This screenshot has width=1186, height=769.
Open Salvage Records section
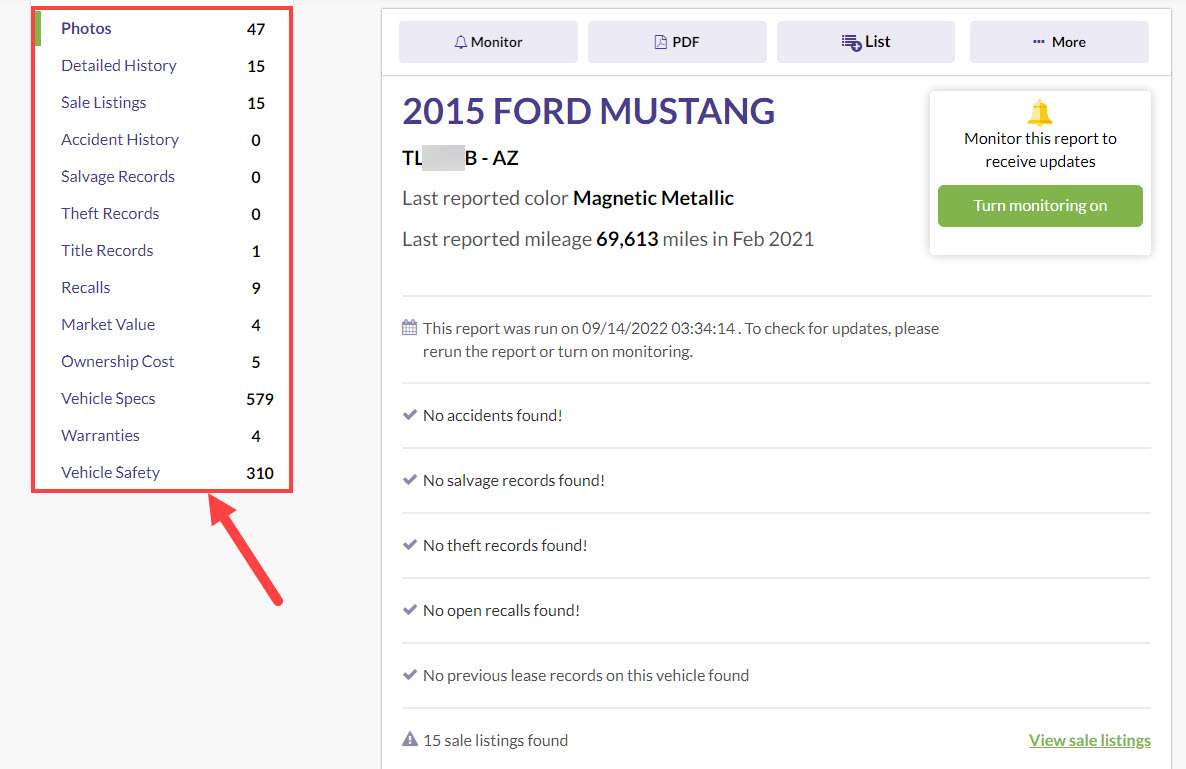click(118, 177)
